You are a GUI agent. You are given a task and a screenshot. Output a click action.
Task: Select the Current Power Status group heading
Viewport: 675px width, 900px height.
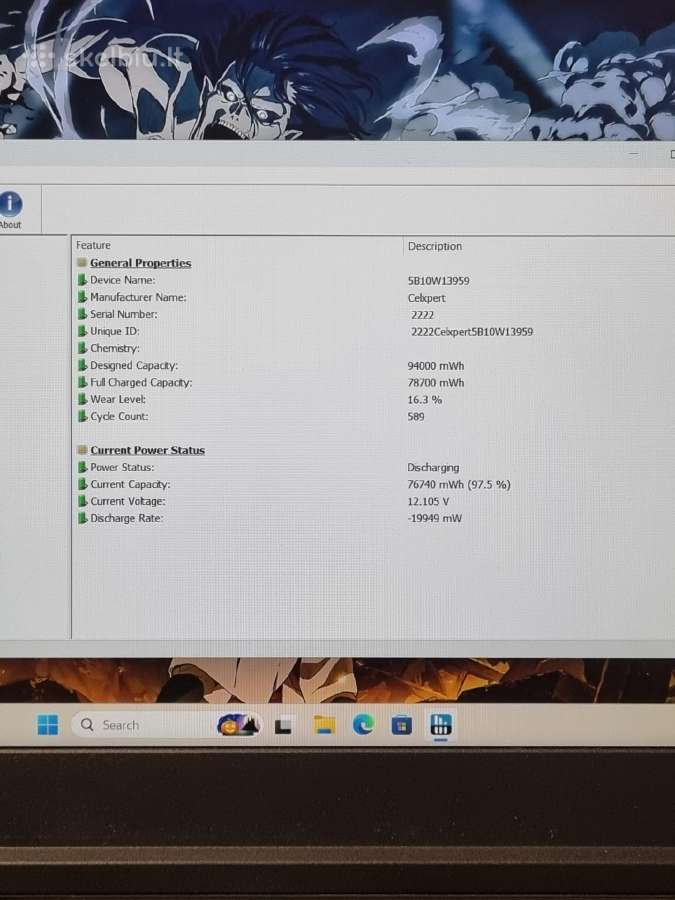148,450
